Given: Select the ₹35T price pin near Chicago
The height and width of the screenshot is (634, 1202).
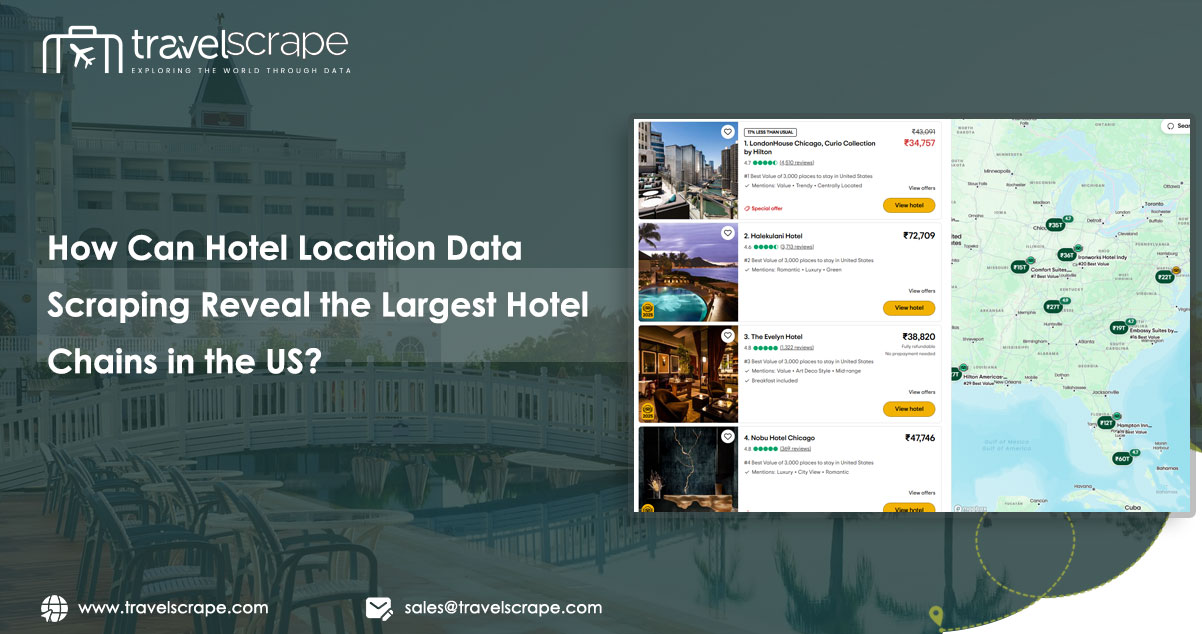Looking at the screenshot, I should [1055, 223].
